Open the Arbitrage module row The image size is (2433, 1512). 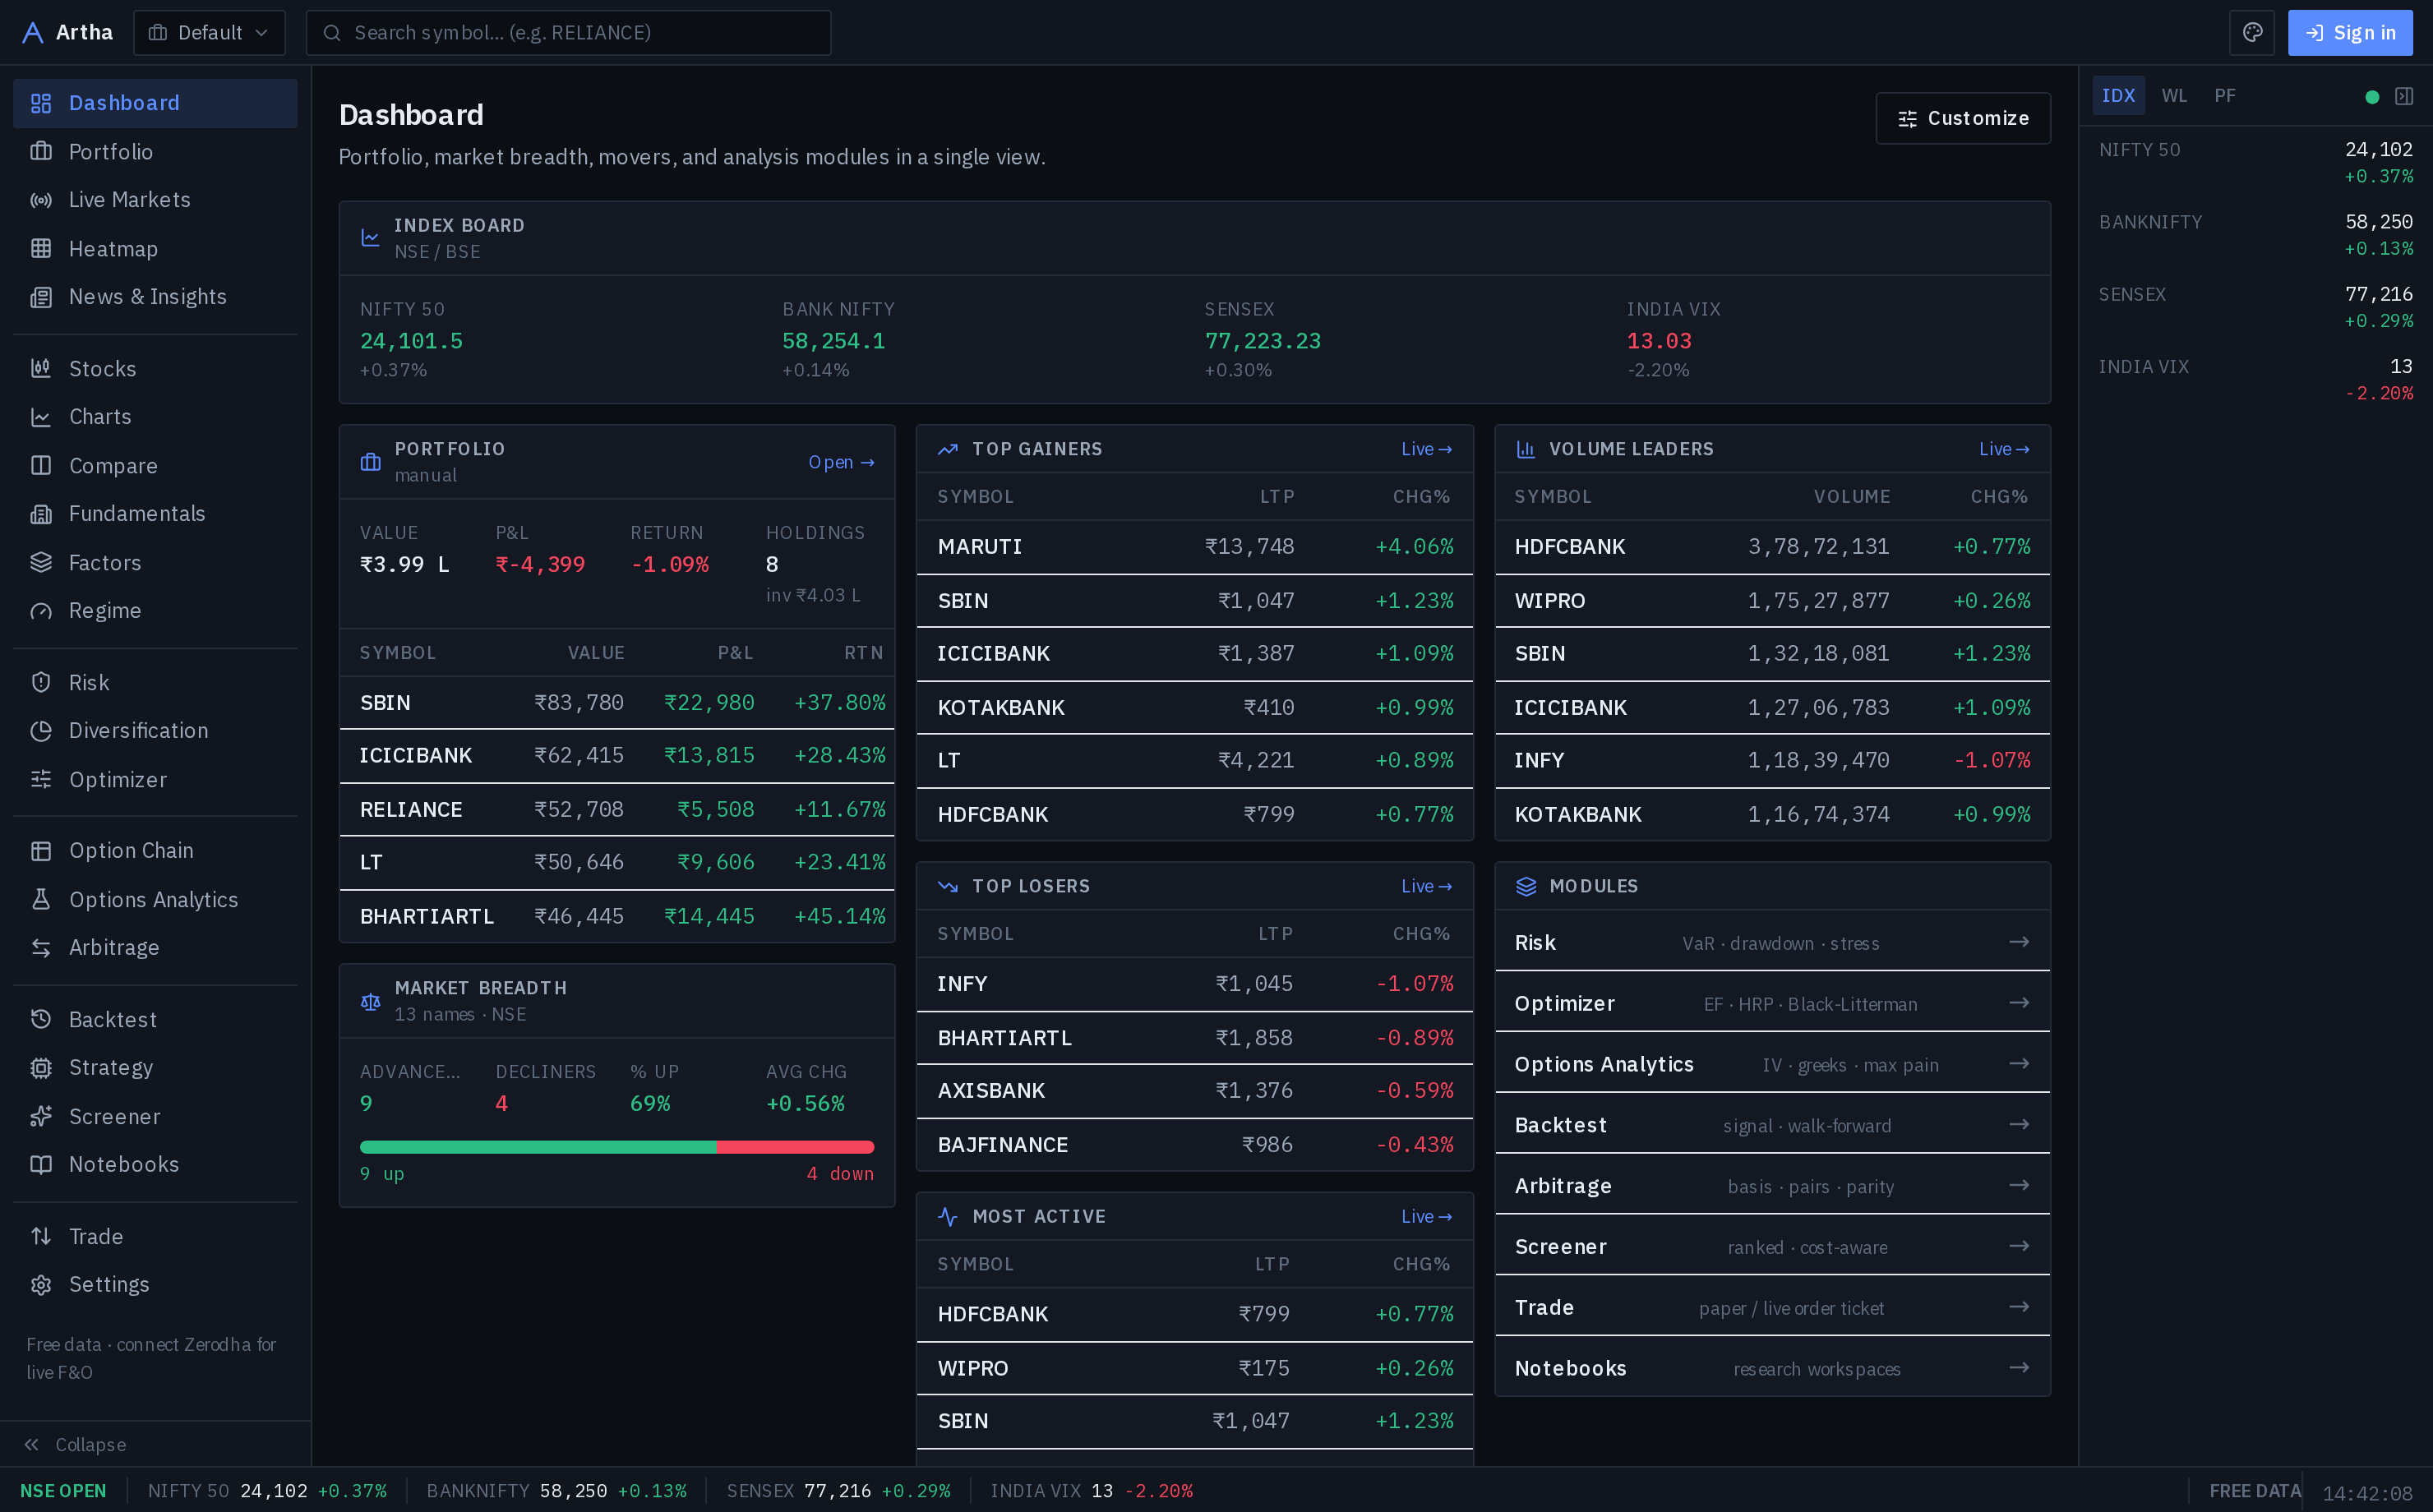tap(1772, 1186)
